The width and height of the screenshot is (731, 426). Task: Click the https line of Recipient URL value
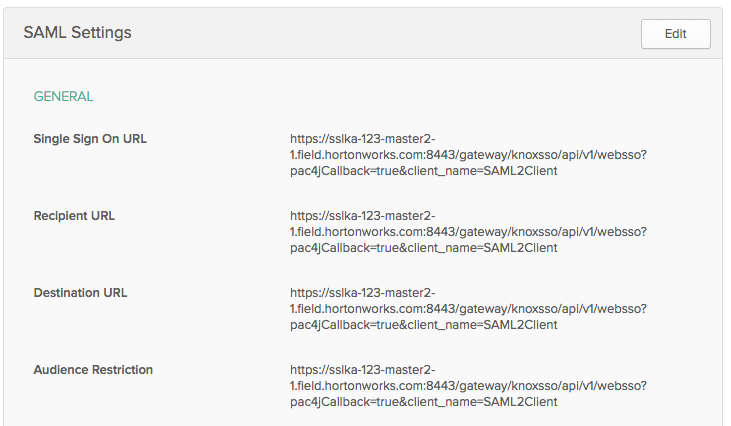(x=362, y=216)
